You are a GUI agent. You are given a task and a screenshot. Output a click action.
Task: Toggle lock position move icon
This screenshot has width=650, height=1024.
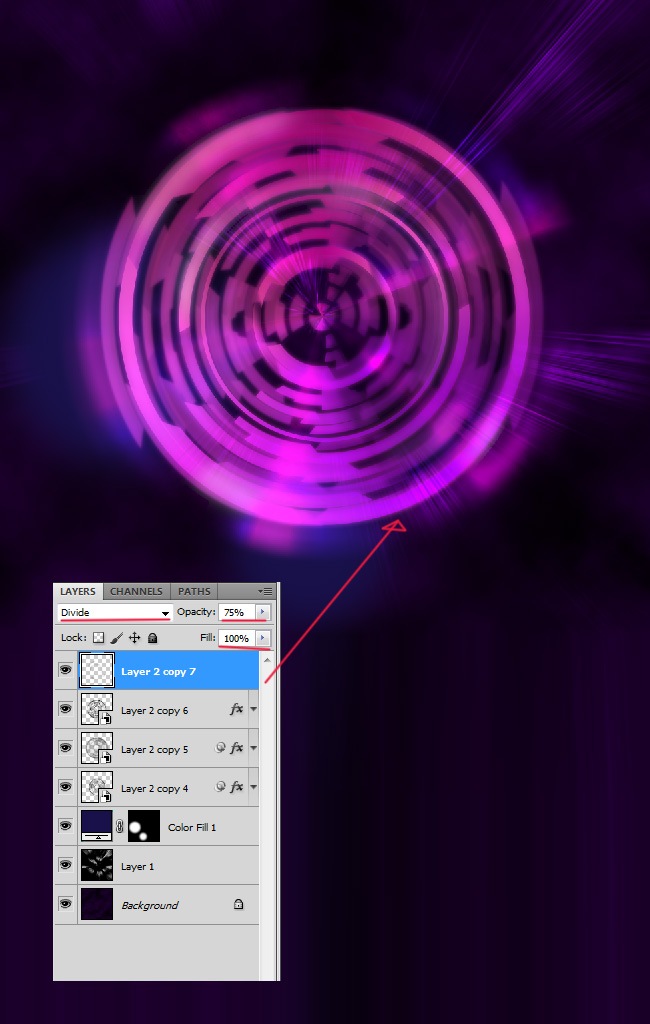[x=135, y=637]
